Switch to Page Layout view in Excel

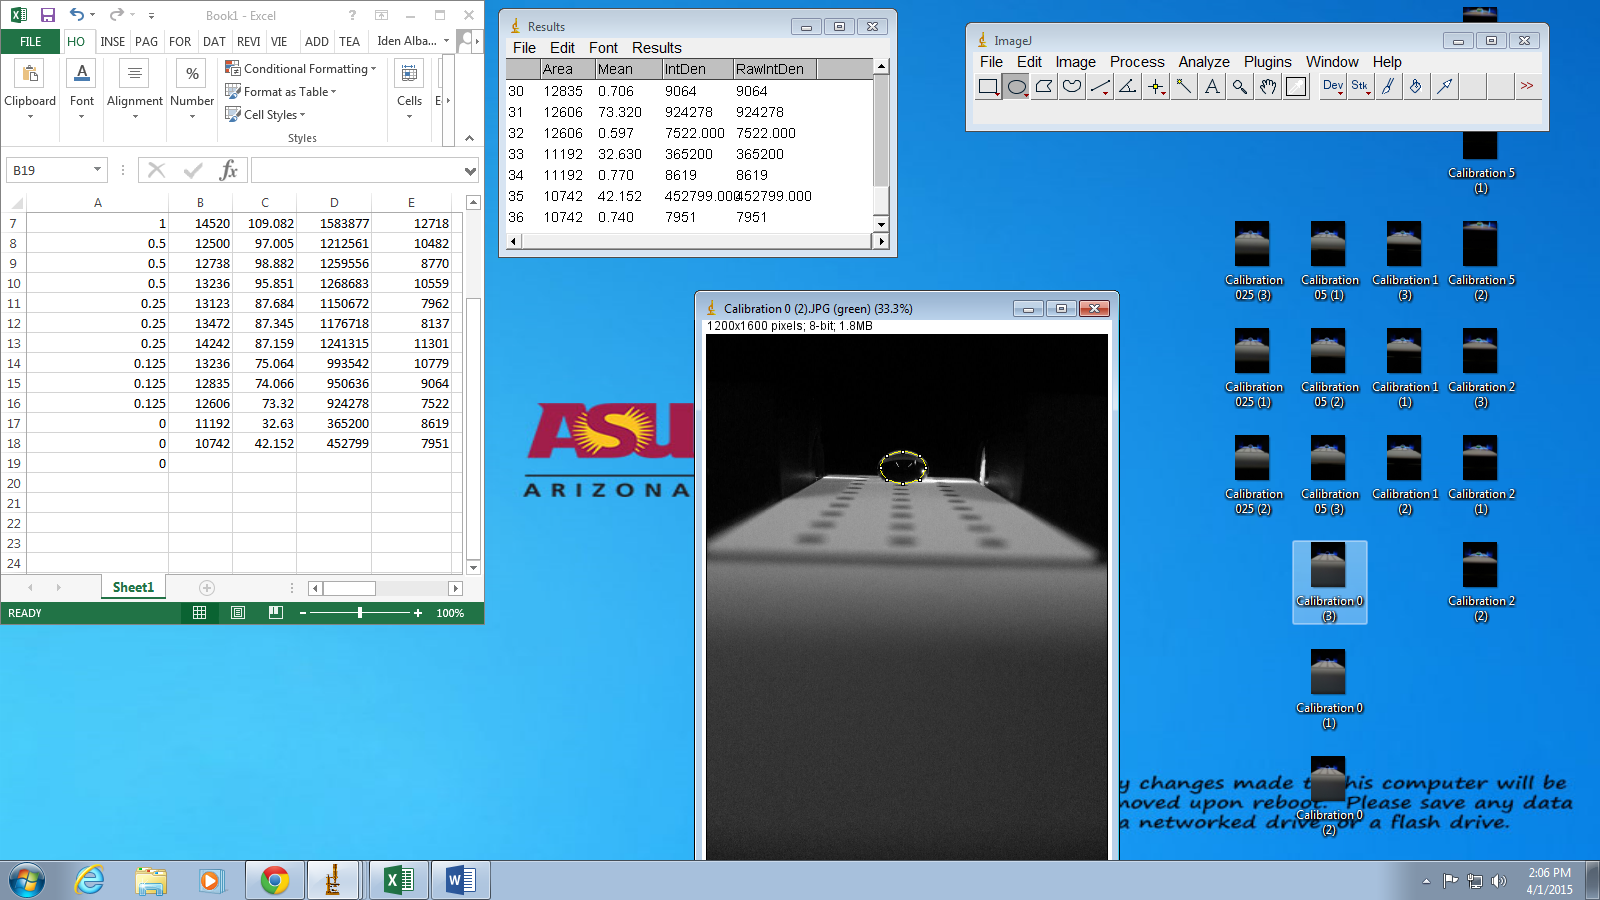[238, 613]
